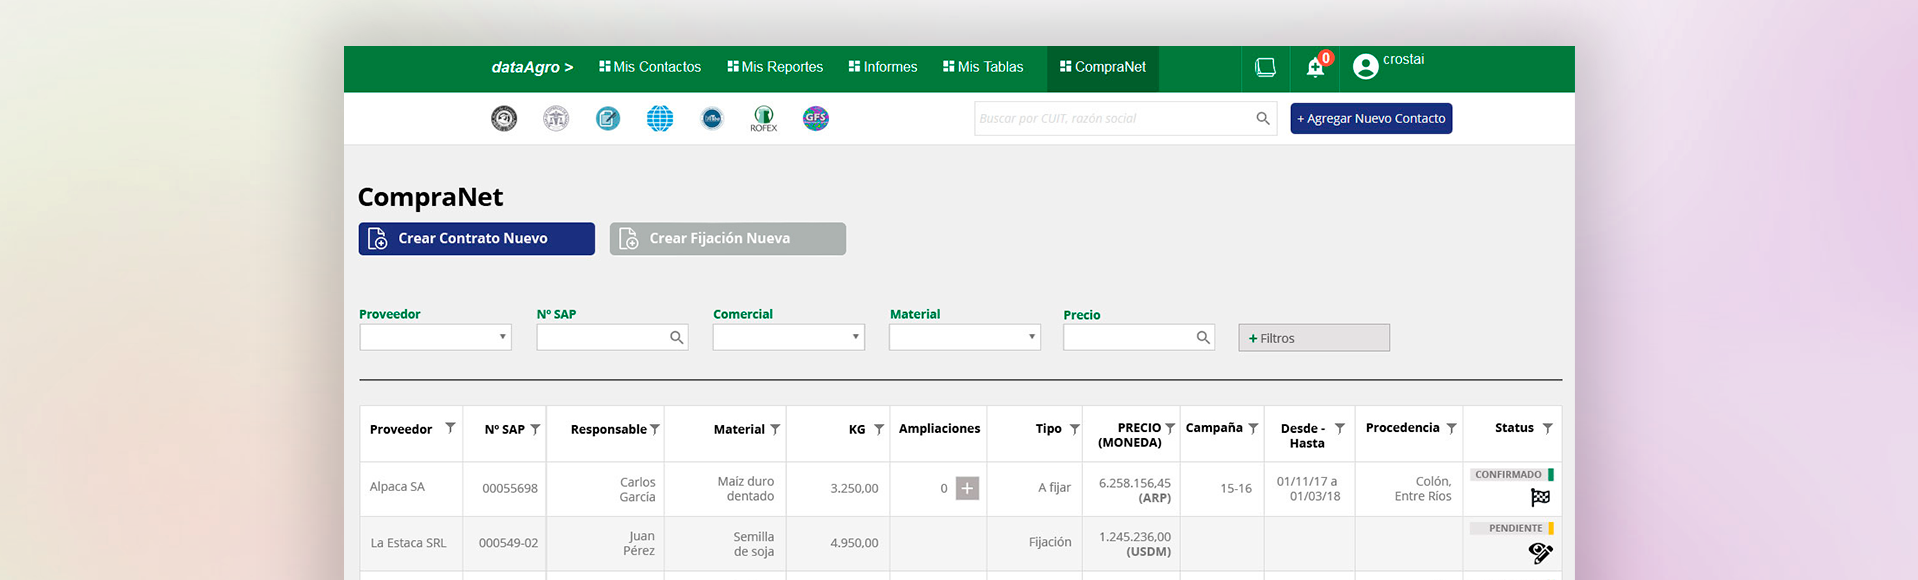Open Informes menu
Image resolution: width=1918 pixels, height=580 pixels.
pos(883,67)
